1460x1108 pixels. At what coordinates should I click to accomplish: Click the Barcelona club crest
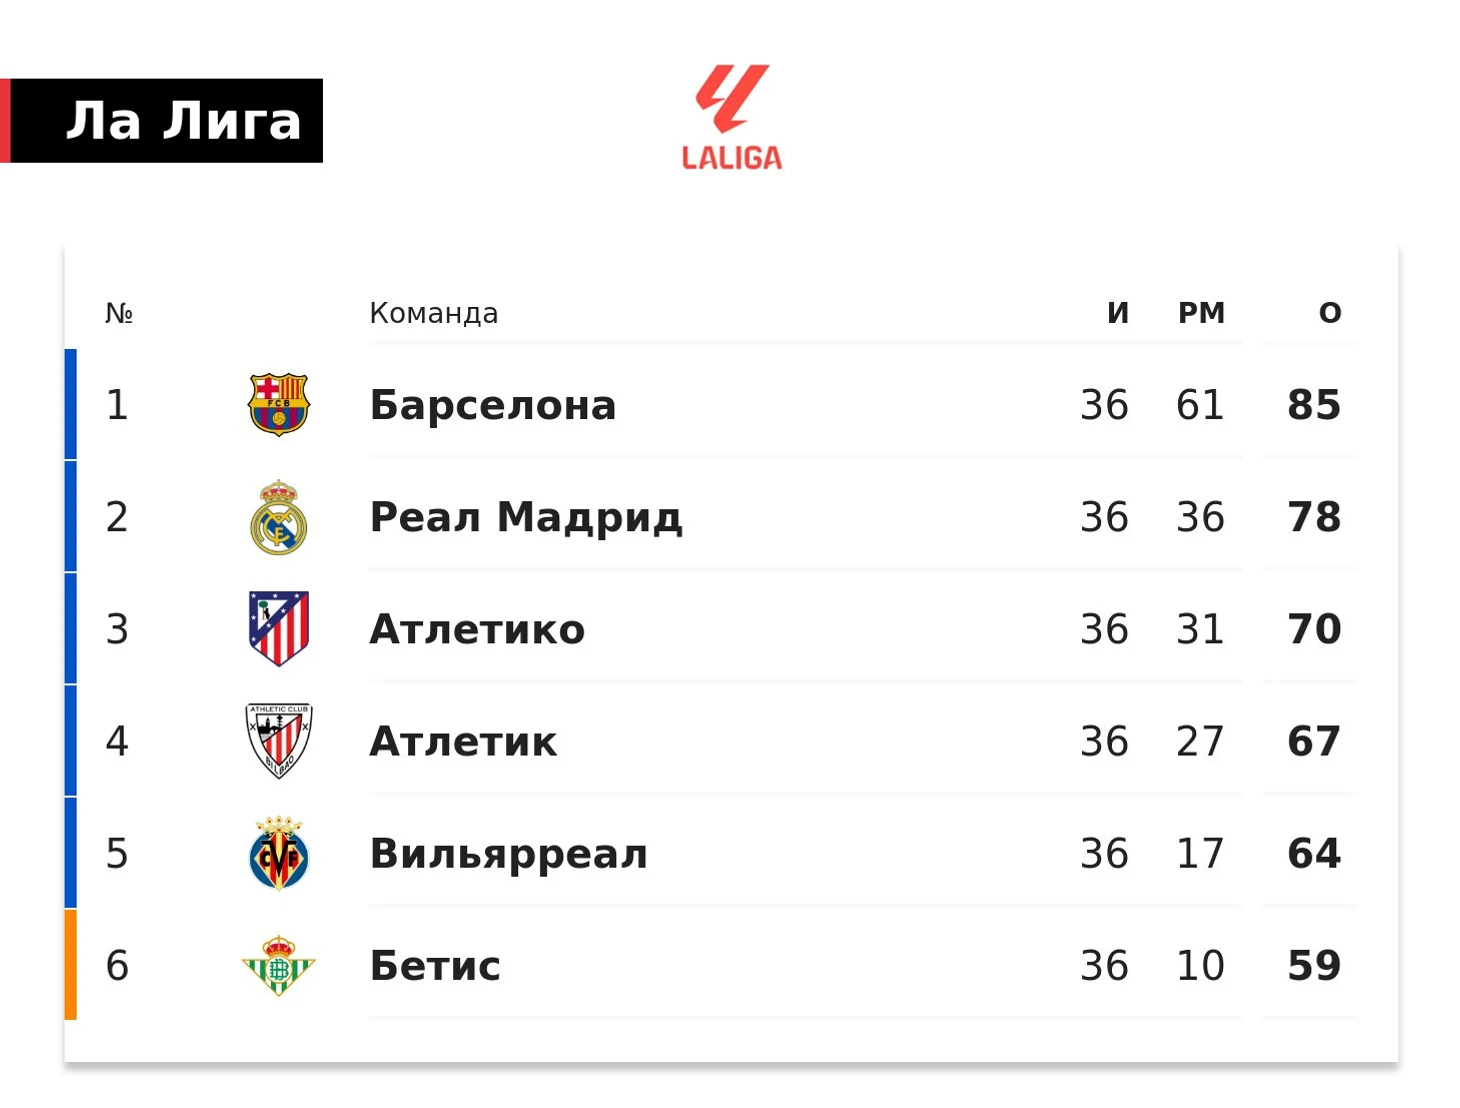click(x=279, y=405)
